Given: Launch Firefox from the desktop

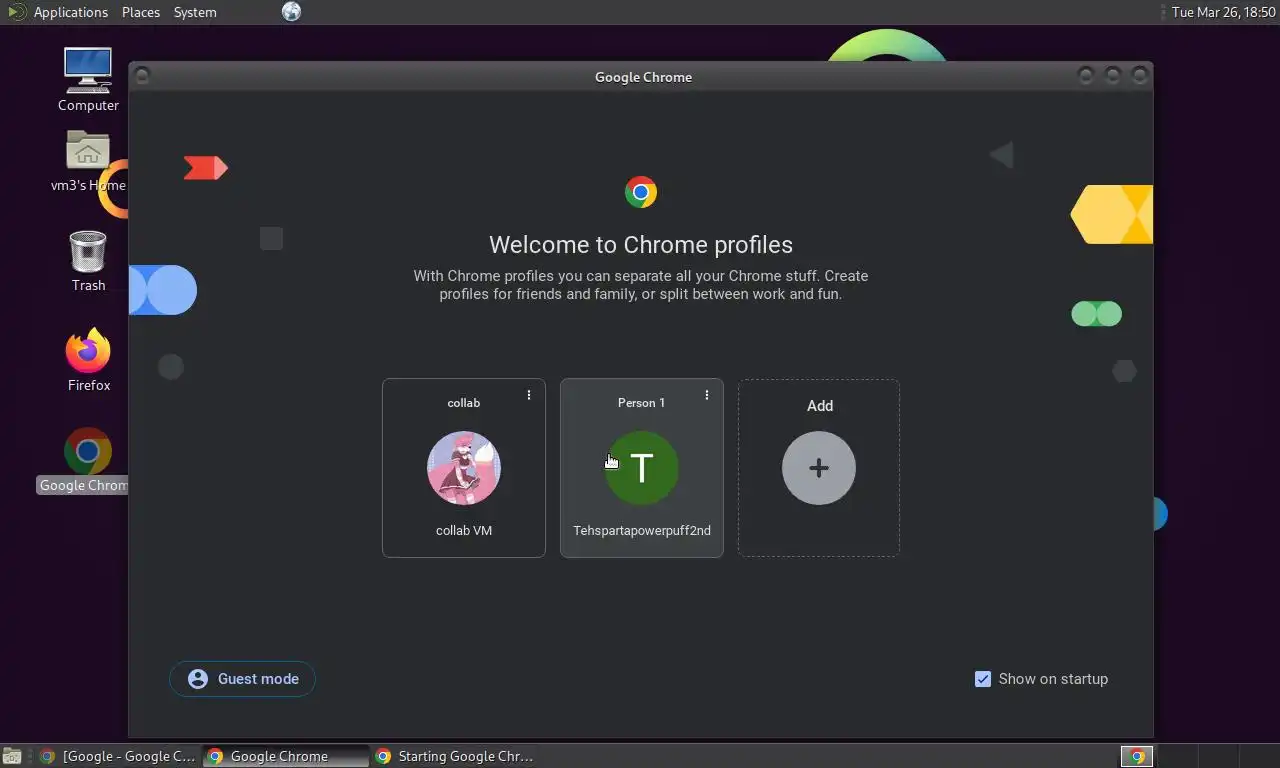Looking at the screenshot, I should tap(88, 360).
